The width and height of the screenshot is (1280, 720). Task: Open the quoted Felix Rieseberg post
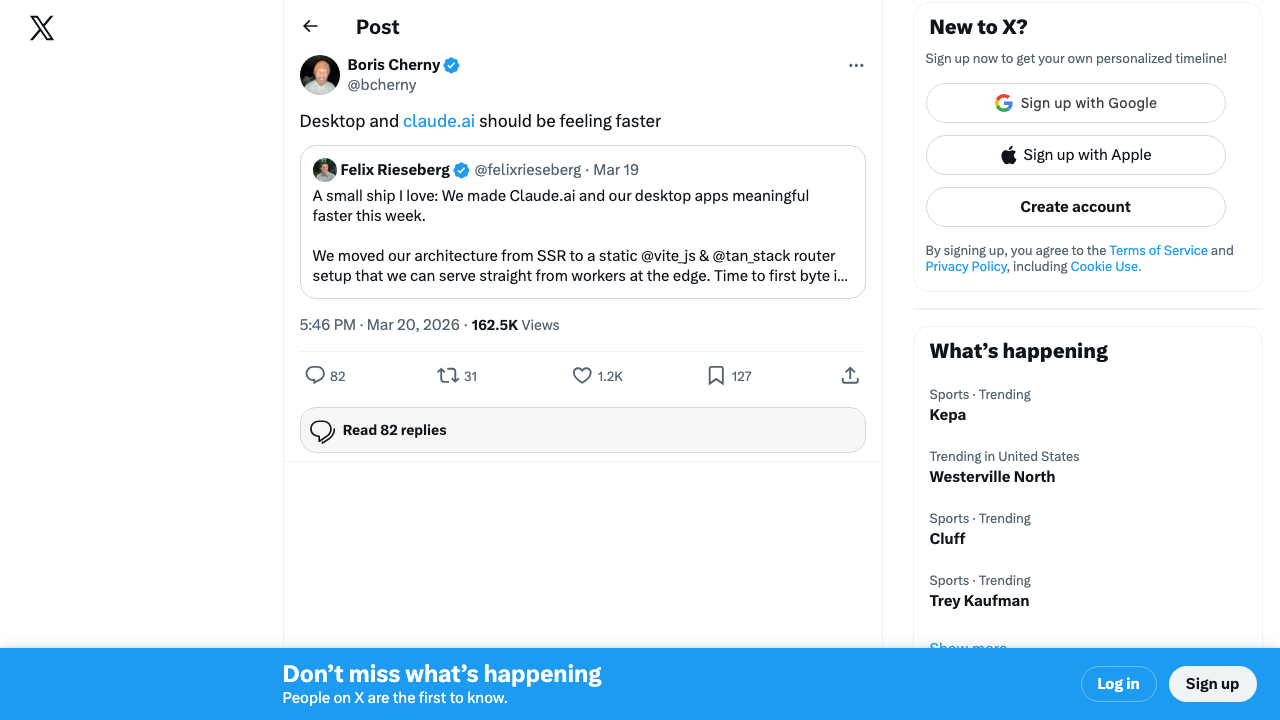582,235
